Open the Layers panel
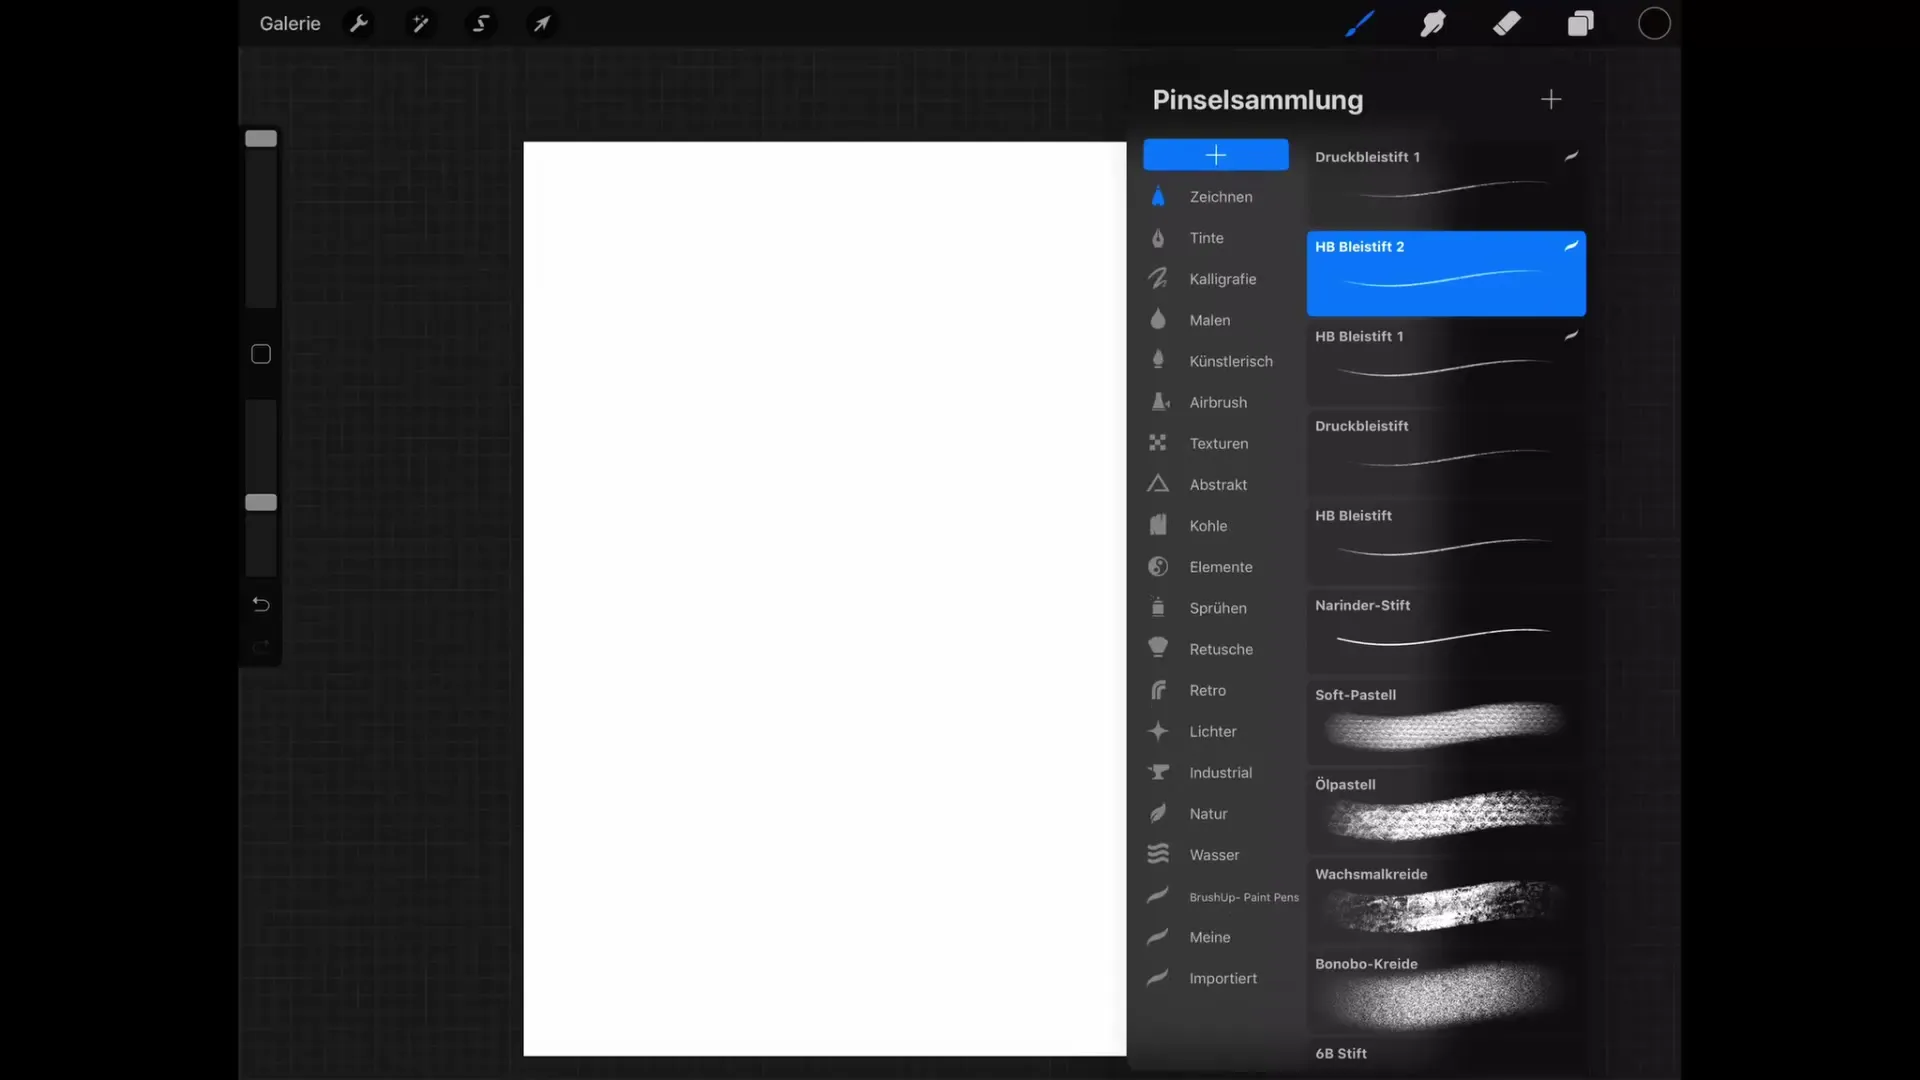Image resolution: width=1920 pixels, height=1080 pixels. coord(1580,23)
